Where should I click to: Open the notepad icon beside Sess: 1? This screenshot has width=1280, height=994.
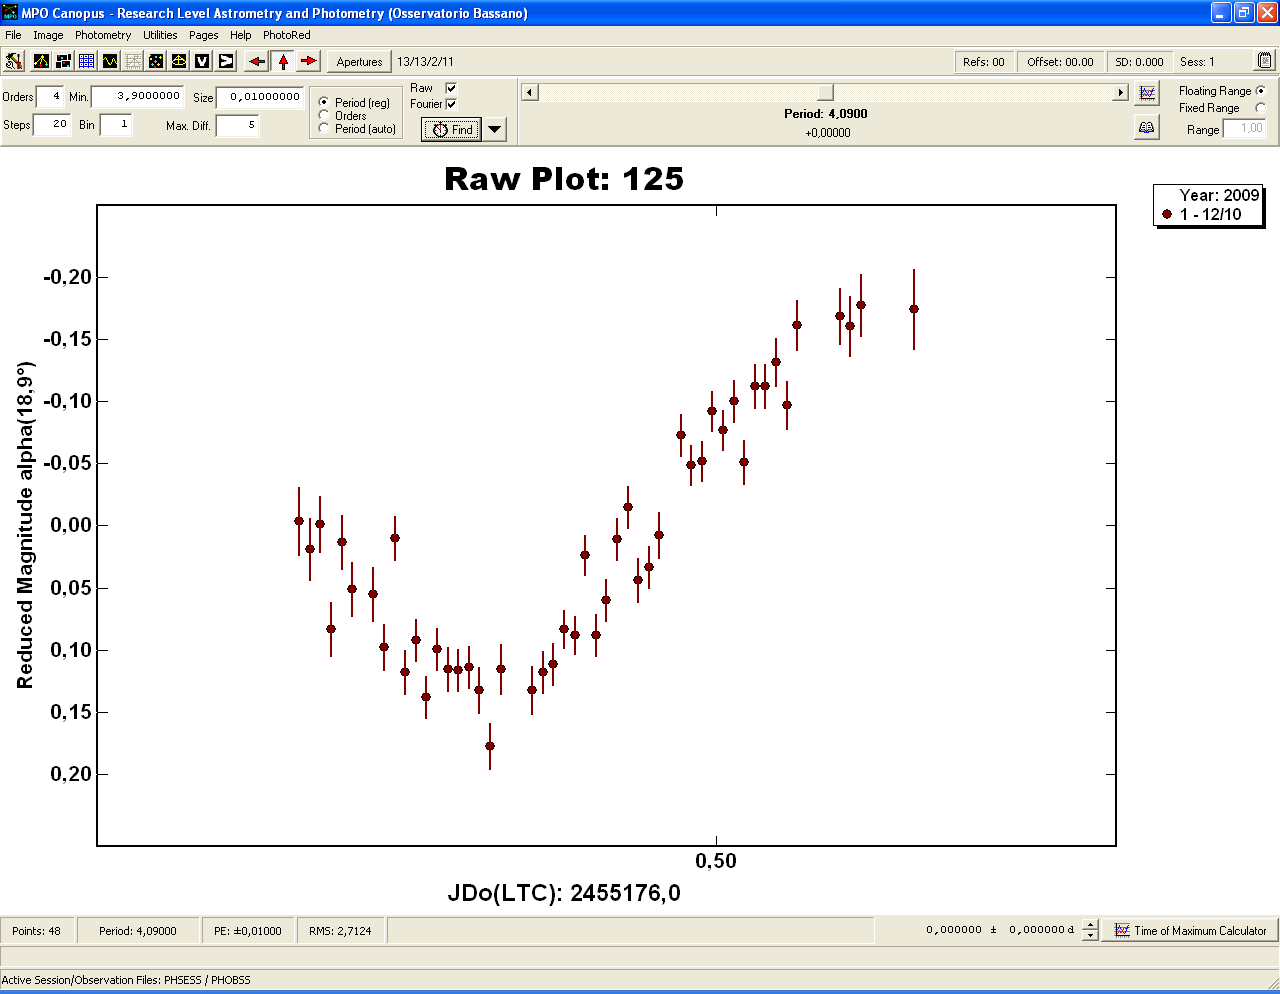tap(1265, 61)
